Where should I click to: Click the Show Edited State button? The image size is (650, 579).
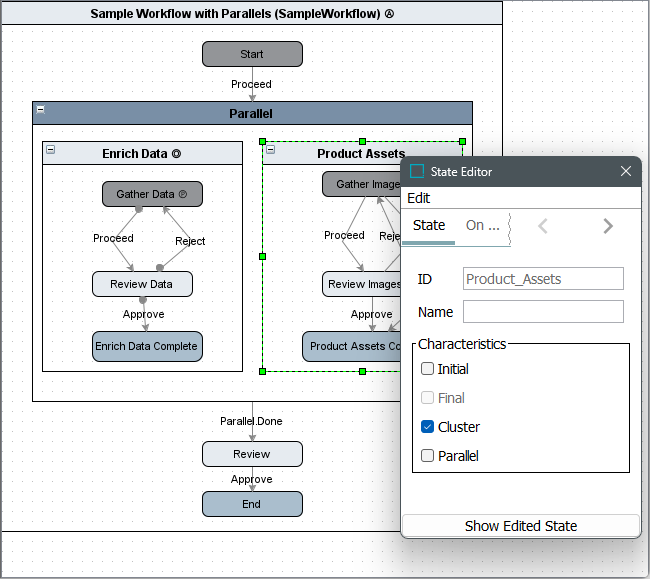click(x=520, y=526)
